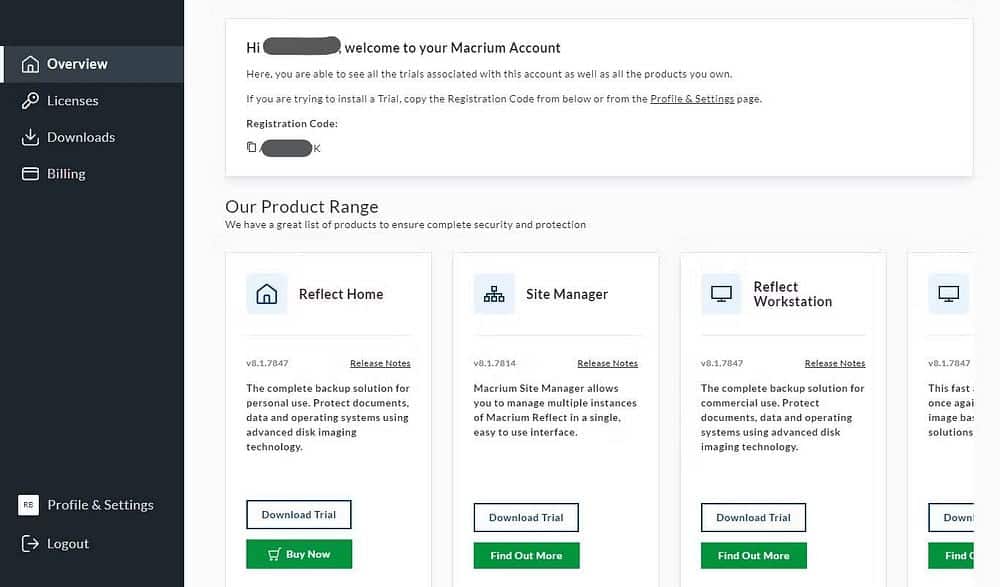The width and height of the screenshot is (1000, 587).
Task: Click Find Out More under Site Manager
Action: 526,555
